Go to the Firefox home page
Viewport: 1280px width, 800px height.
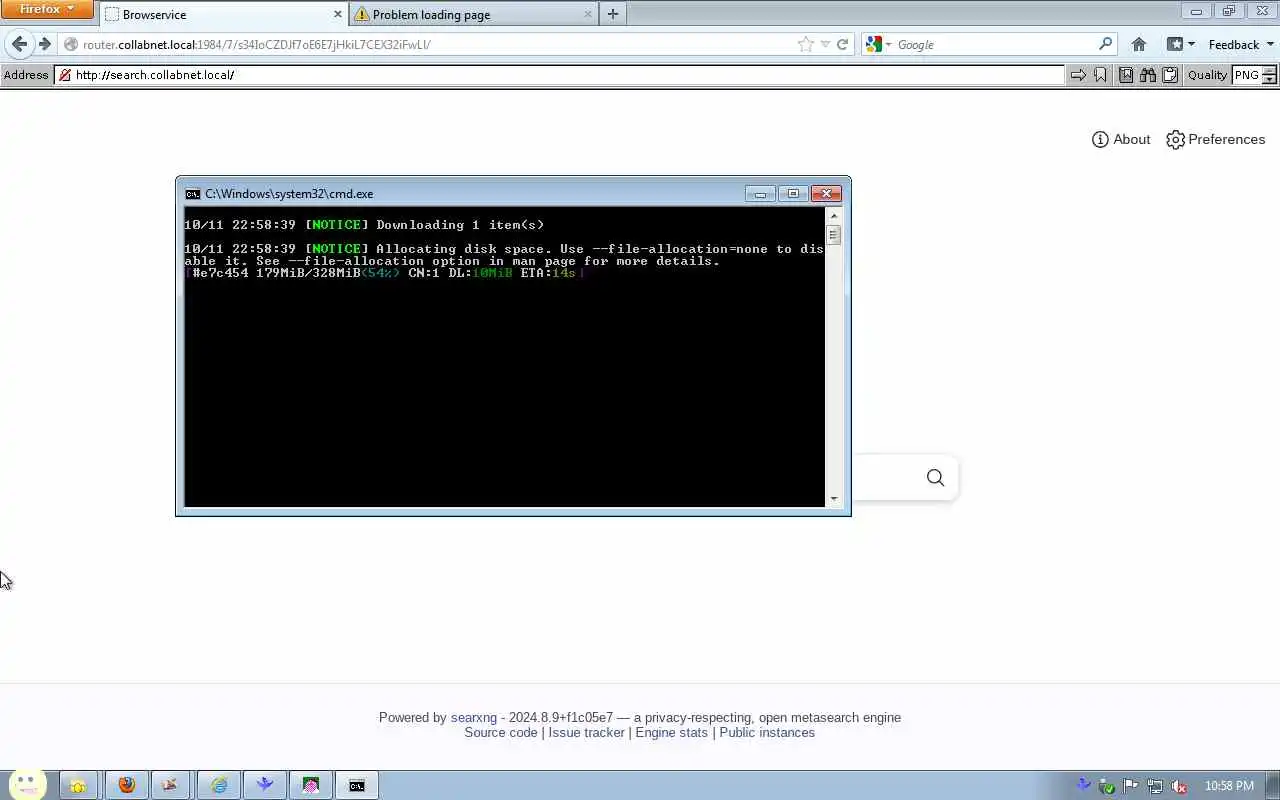click(1138, 44)
